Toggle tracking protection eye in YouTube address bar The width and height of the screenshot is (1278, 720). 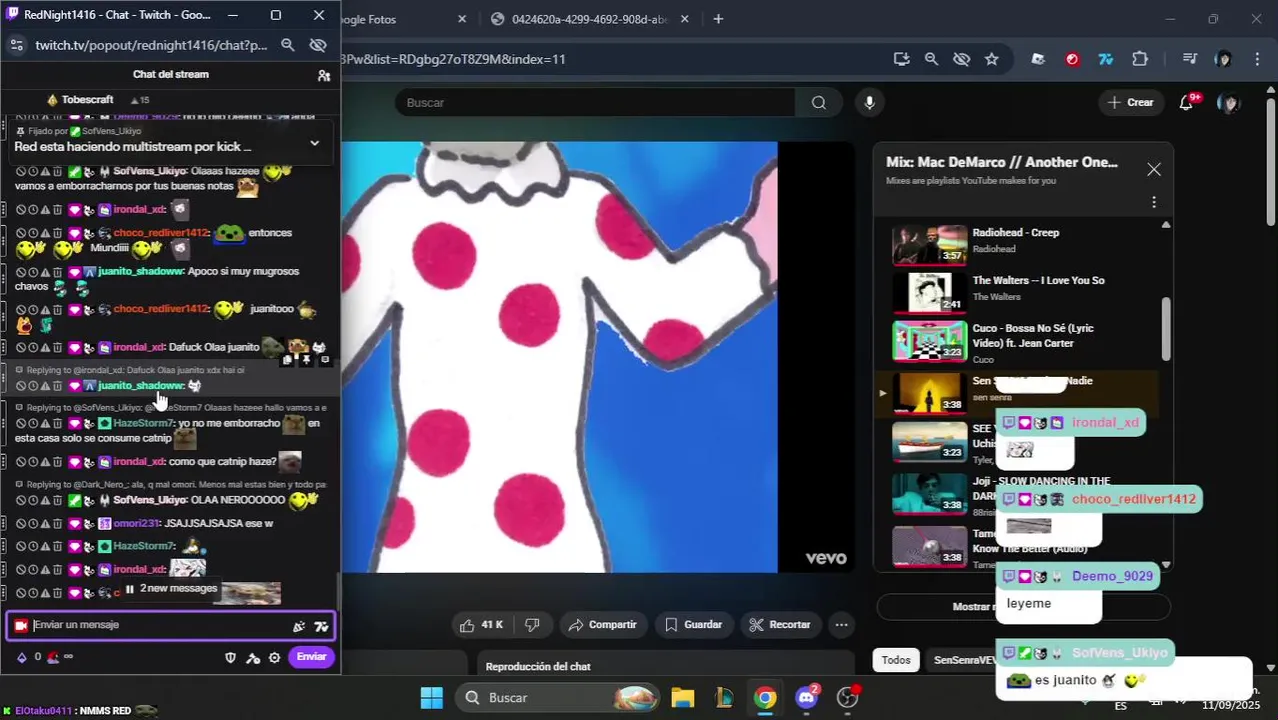click(x=961, y=59)
